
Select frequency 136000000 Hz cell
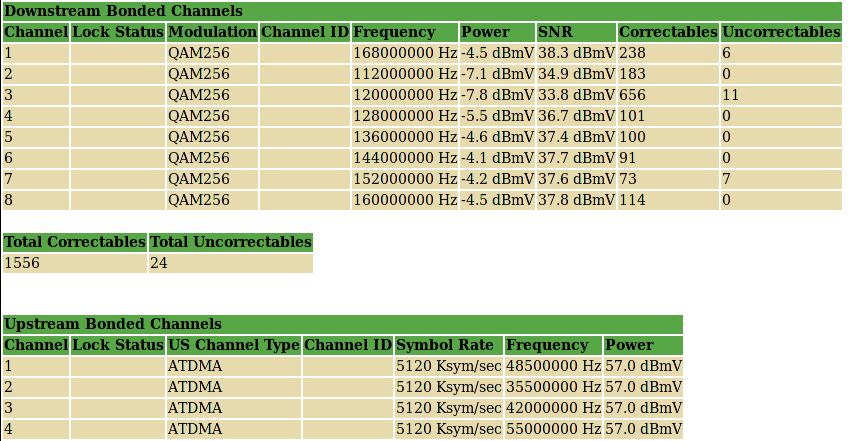[405, 137]
